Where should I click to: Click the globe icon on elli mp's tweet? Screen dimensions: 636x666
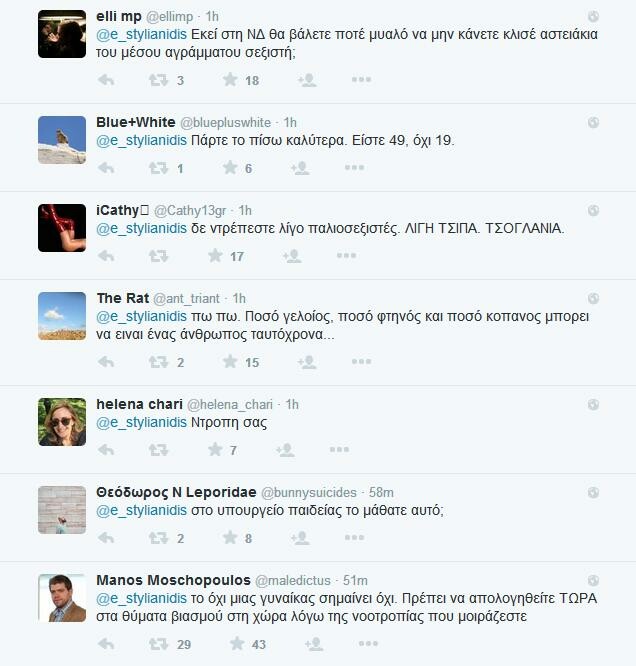tap(593, 17)
